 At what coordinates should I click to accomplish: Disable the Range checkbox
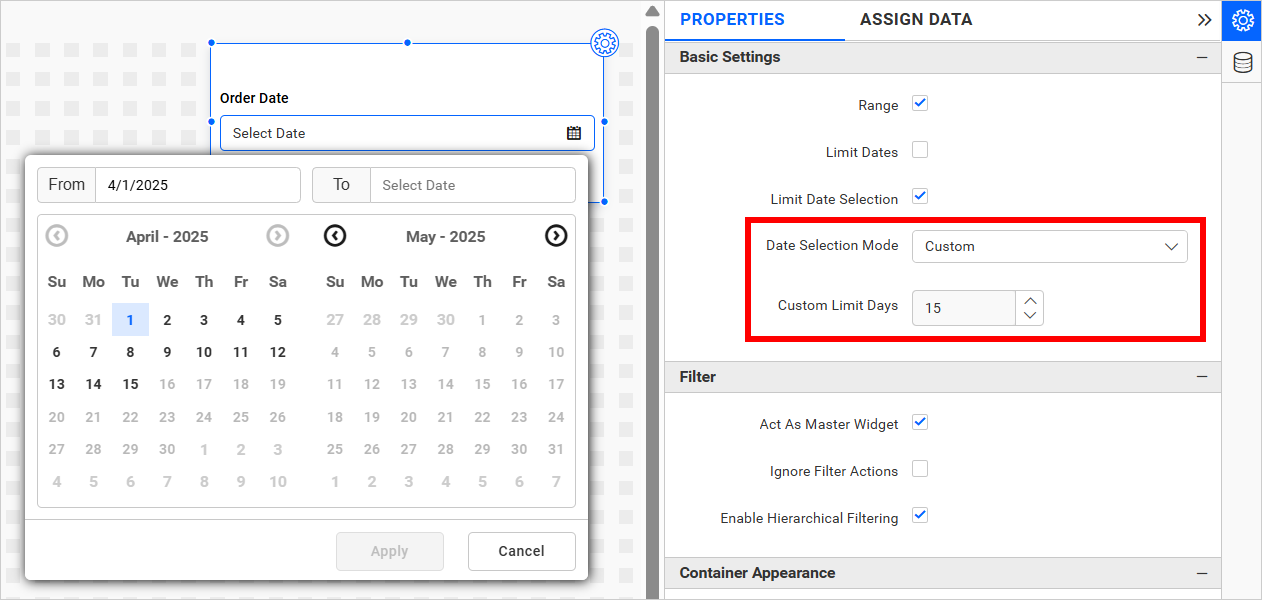coord(920,103)
